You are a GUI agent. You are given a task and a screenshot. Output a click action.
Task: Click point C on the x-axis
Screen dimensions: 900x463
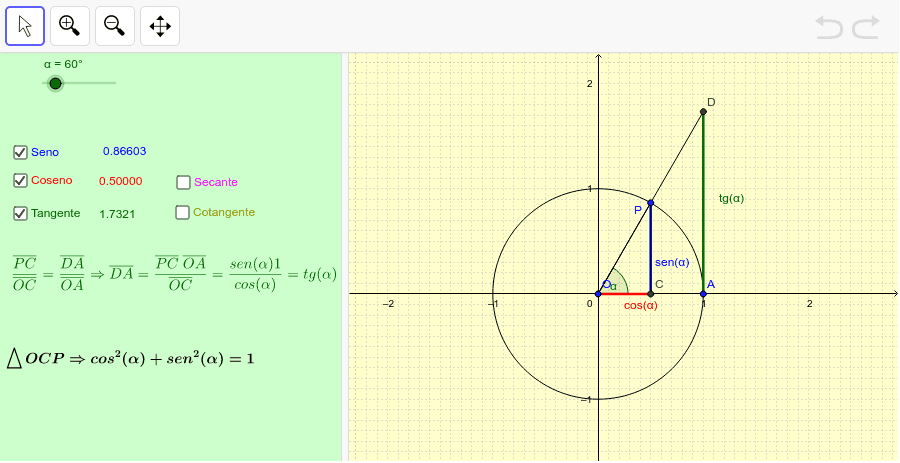[650, 294]
